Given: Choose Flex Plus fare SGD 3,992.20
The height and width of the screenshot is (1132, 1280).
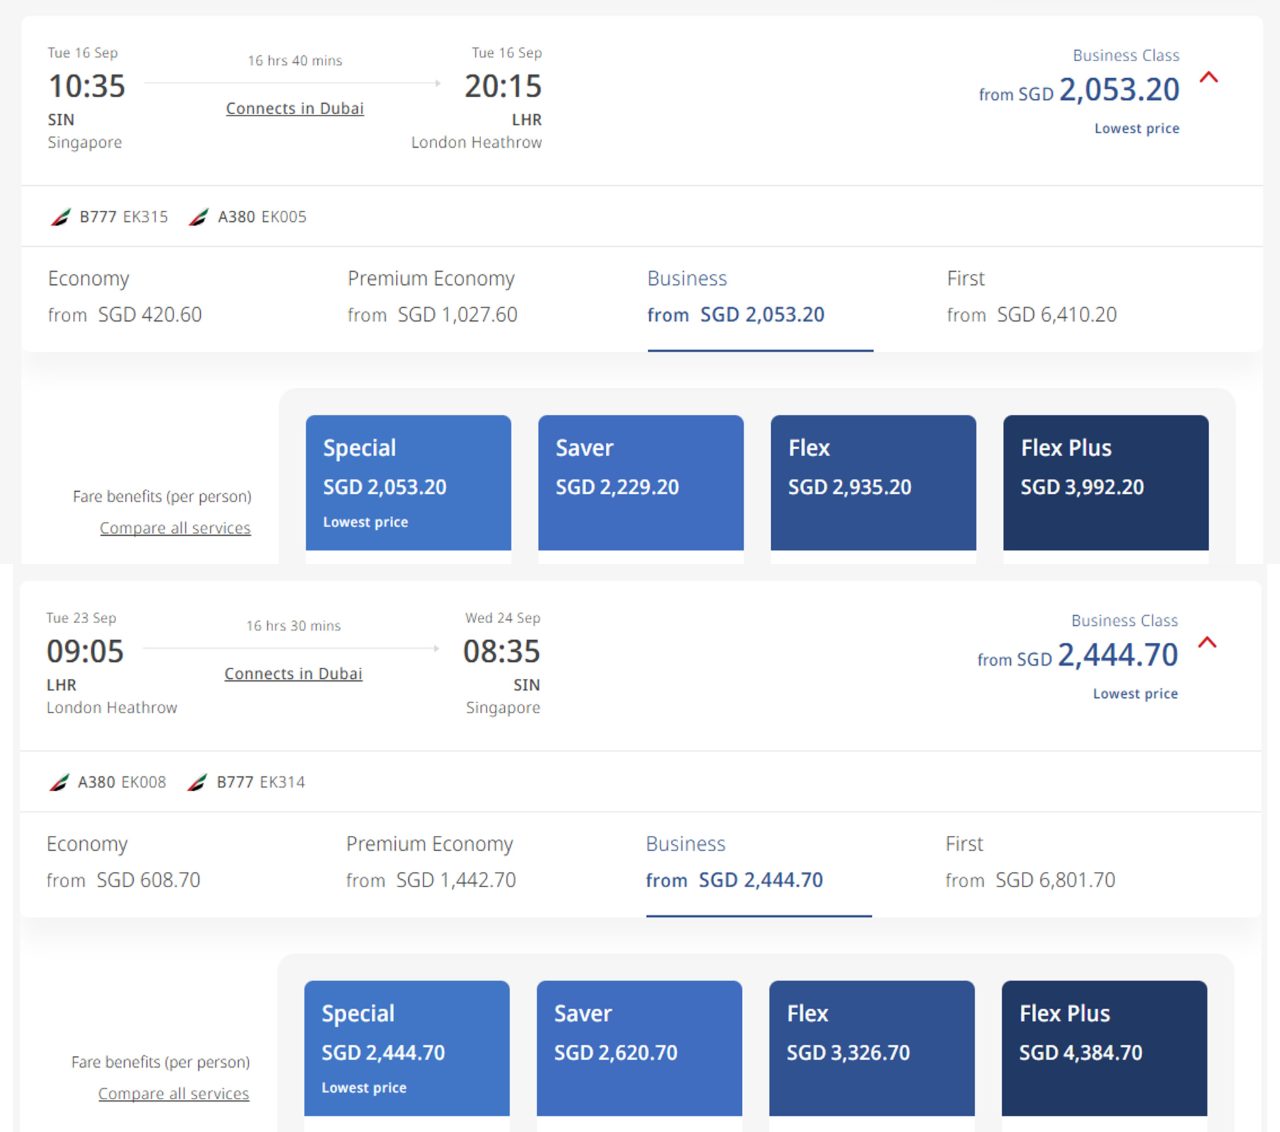Looking at the screenshot, I should pyautogui.click(x=1106, y=483).
